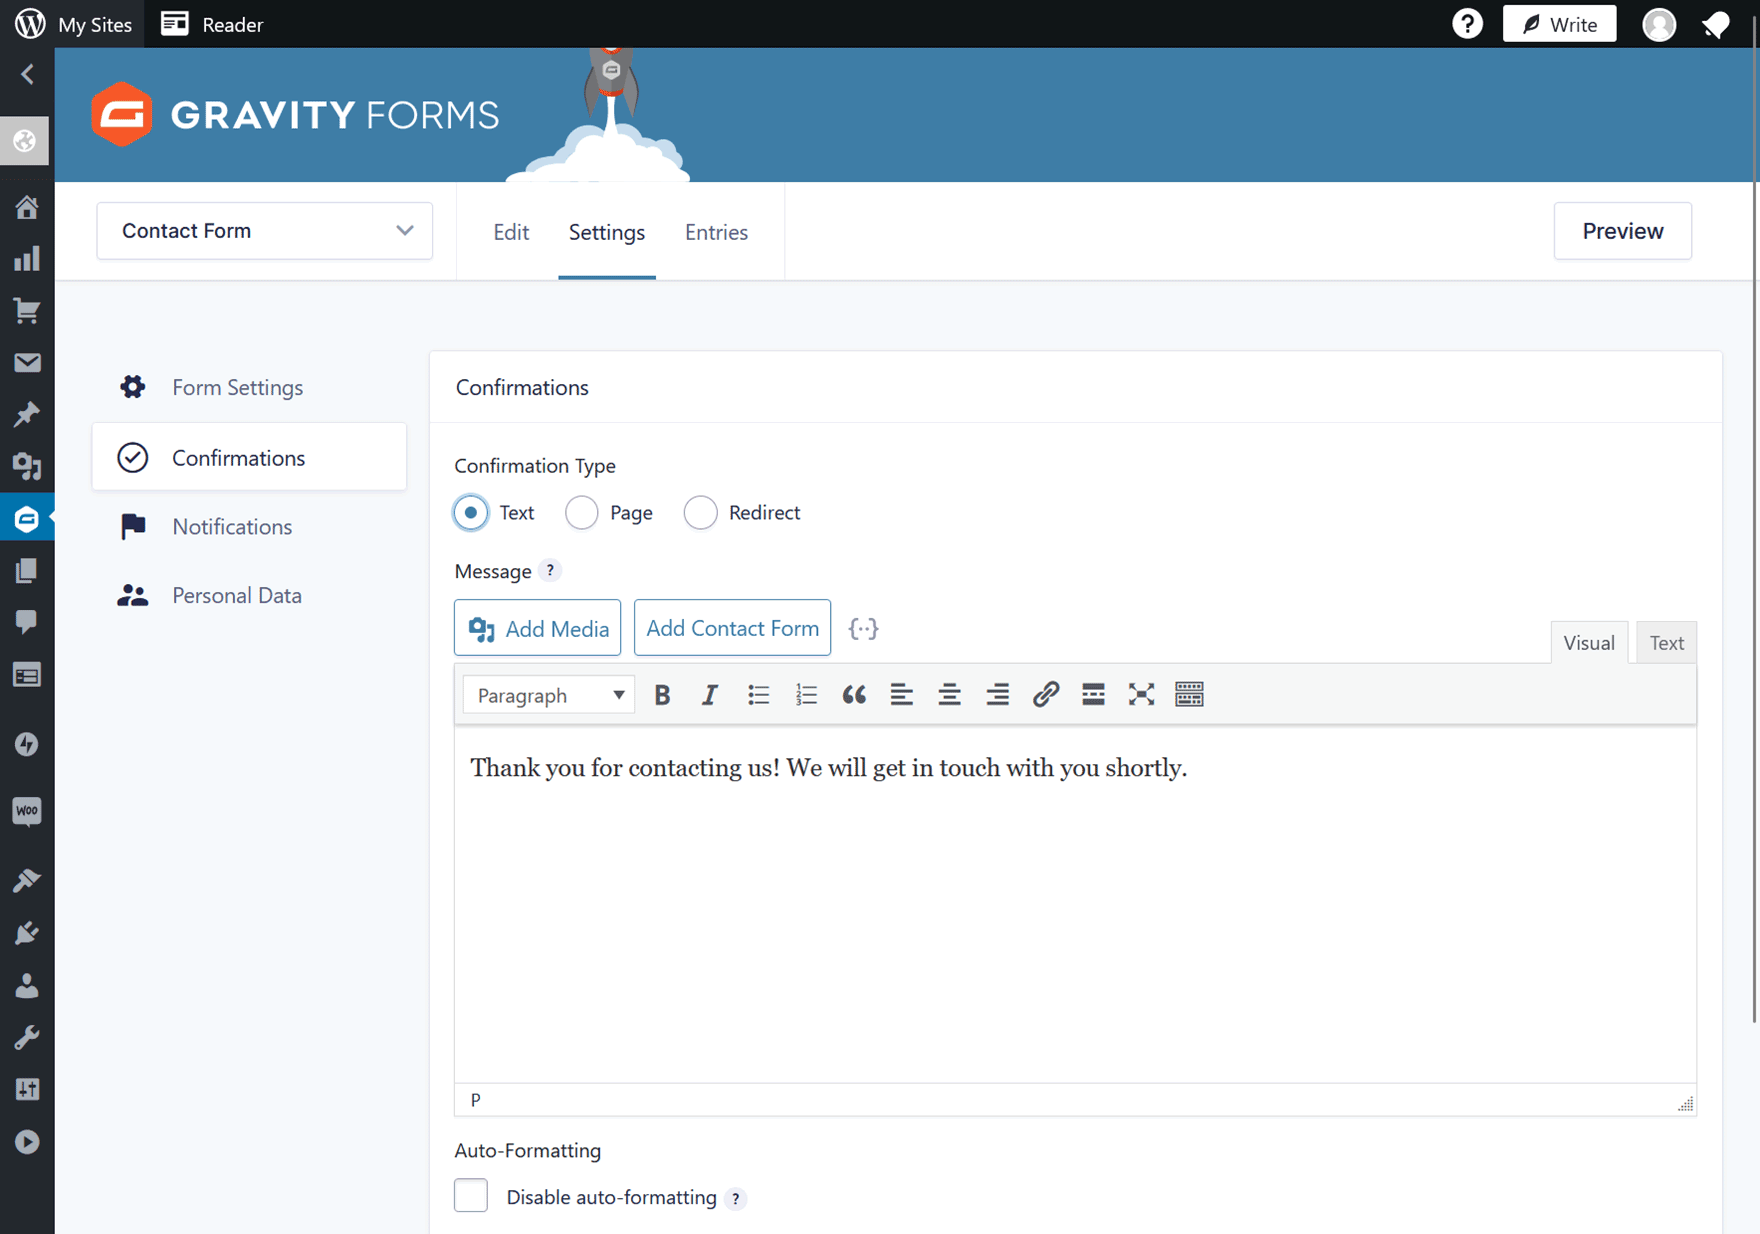Switch to the Edit tab

click(x=511, y=232)
